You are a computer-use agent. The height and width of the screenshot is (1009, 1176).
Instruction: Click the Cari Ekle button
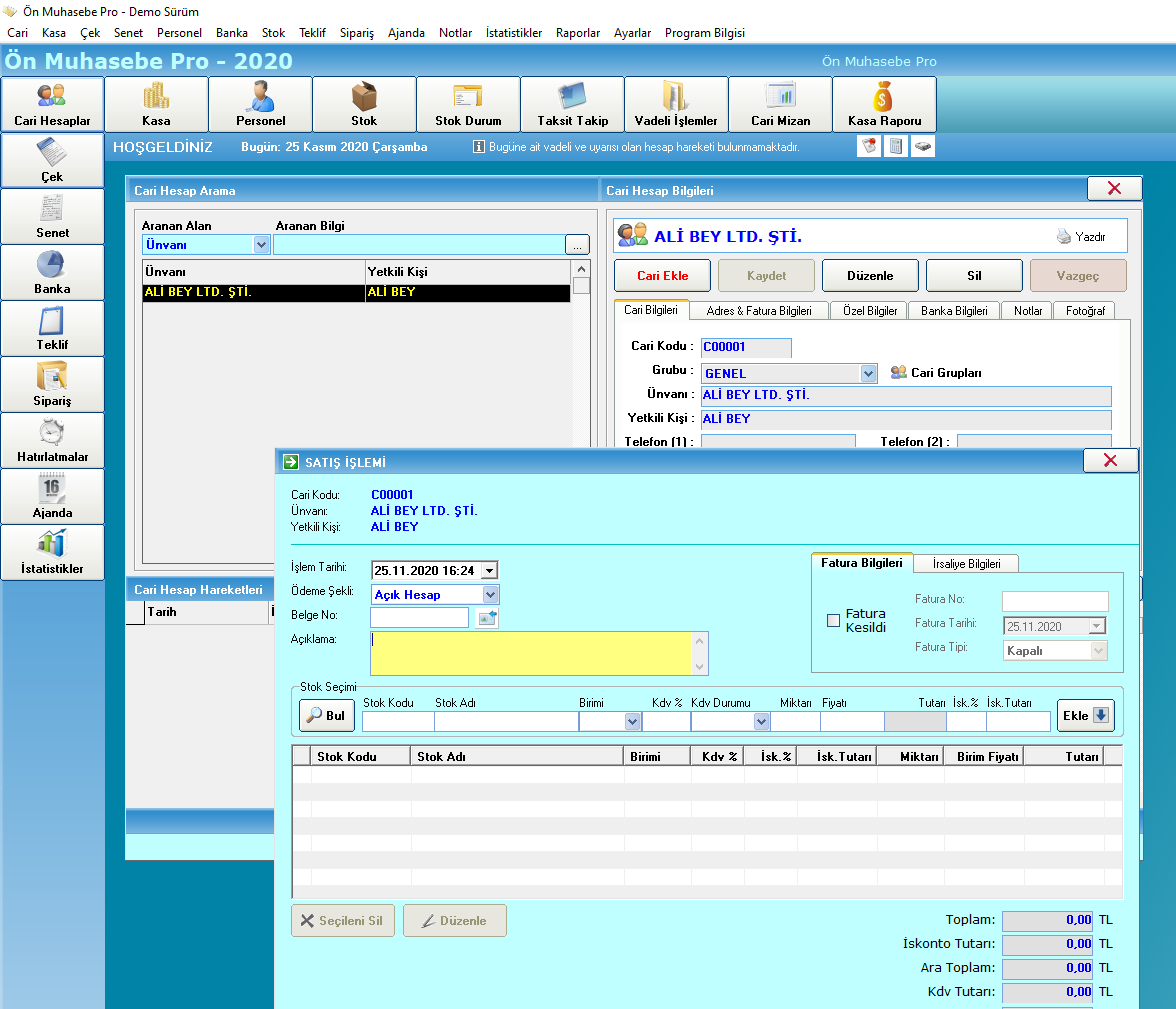pos(662,275)
